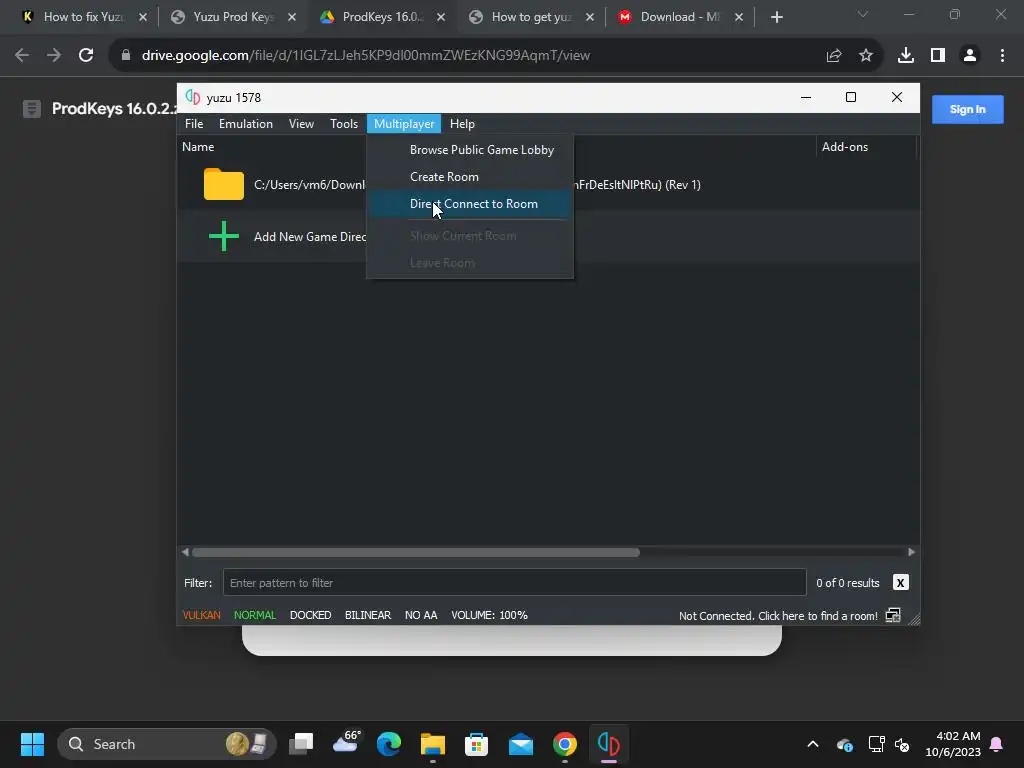The height and width of the screenshot is (768, 1024).
Task: Click the yellow game directory folder icon
Action: tap(224, 184)
